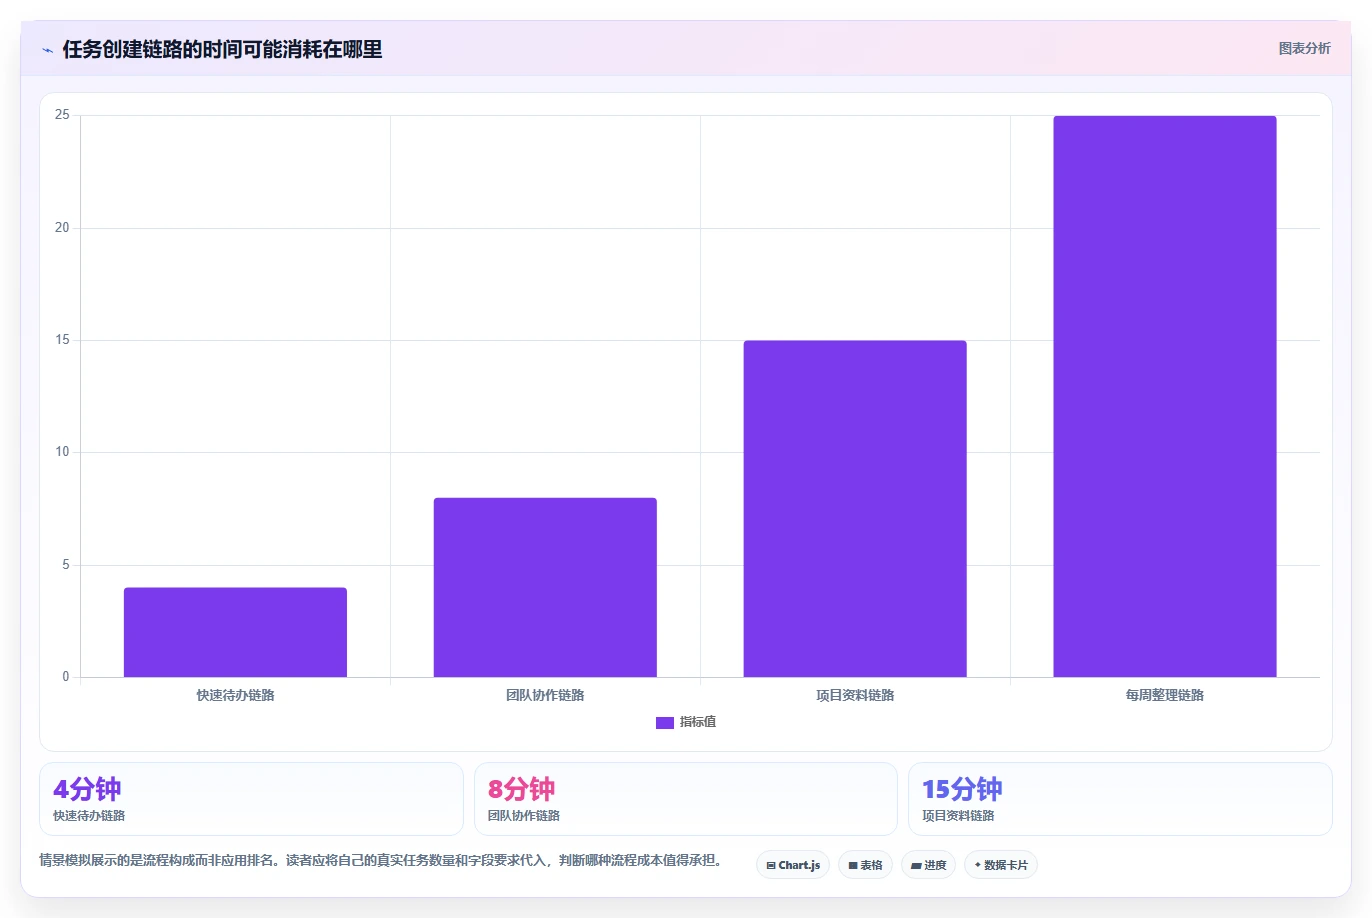Select the 进度 tag pill

tap(928, 865)
